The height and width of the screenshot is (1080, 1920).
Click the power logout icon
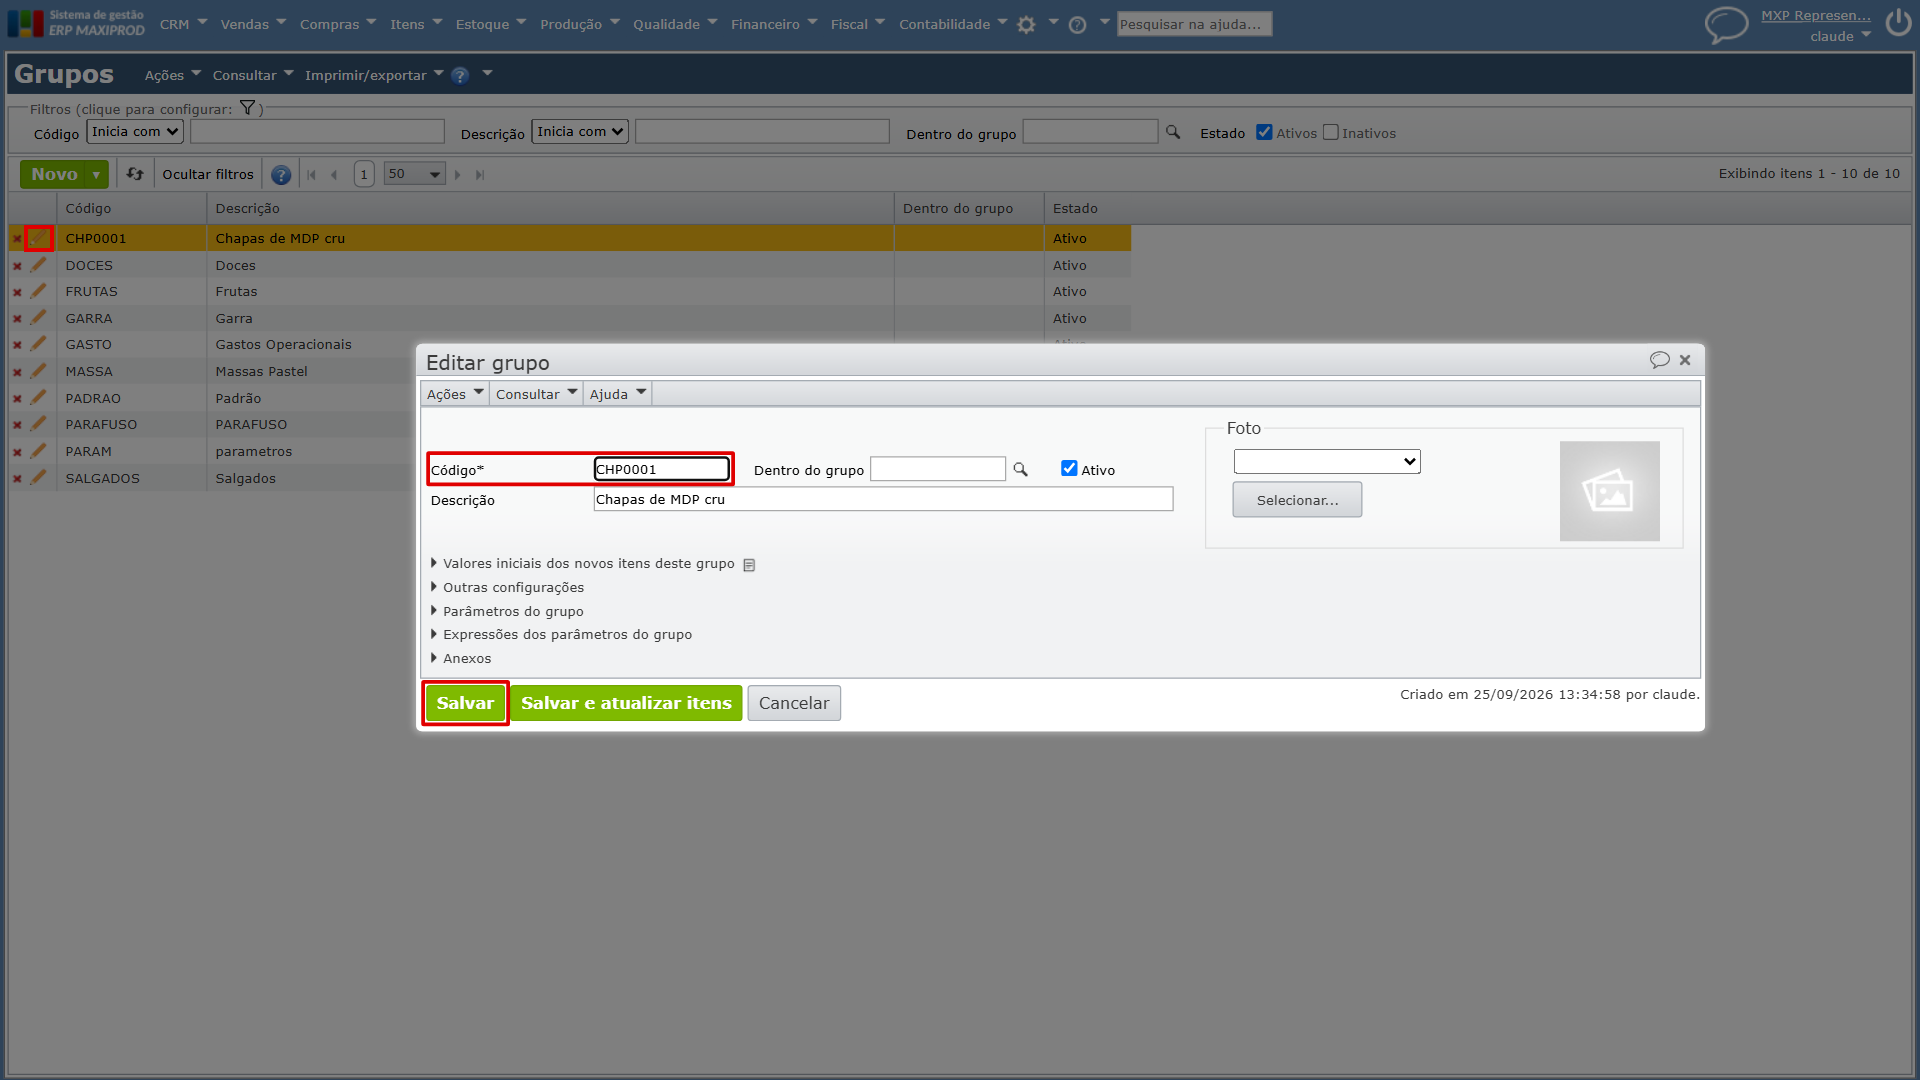pyautogui.click(x=1898, y=23)
